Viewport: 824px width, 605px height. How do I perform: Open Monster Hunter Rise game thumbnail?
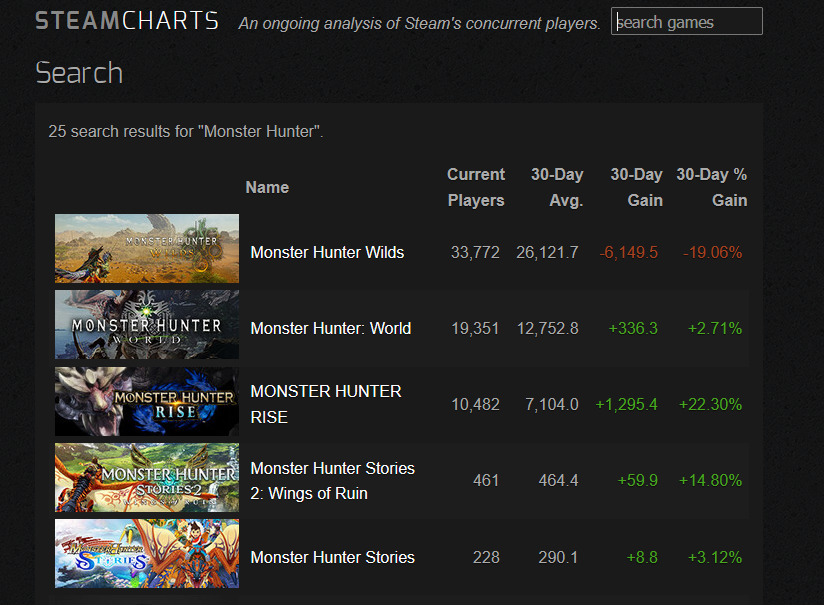[147, 401]
